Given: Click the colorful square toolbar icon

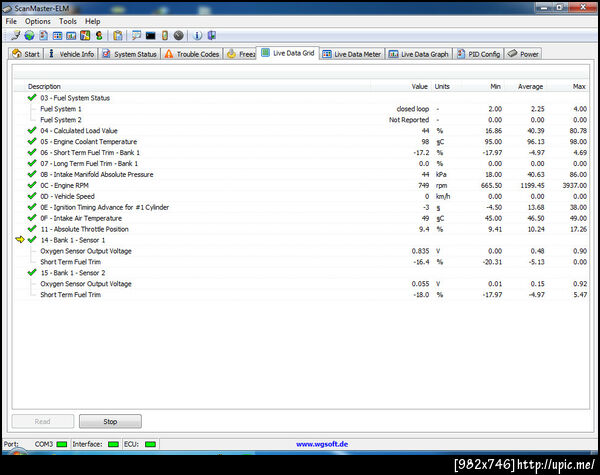Looking at the screenshot, I should [85, 36].
